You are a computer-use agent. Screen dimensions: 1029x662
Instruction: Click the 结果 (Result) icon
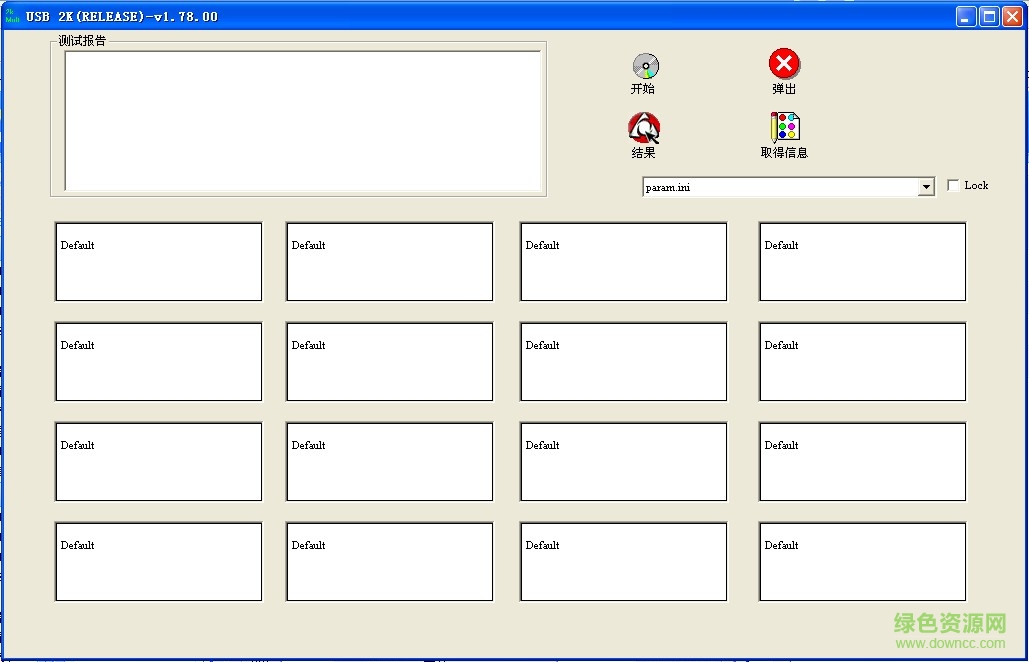tap(644, 128)
